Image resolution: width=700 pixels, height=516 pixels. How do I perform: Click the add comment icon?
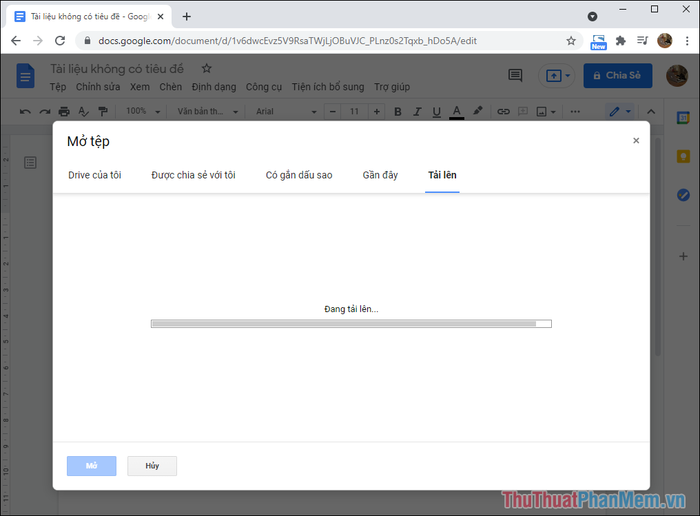click(522, 111)
